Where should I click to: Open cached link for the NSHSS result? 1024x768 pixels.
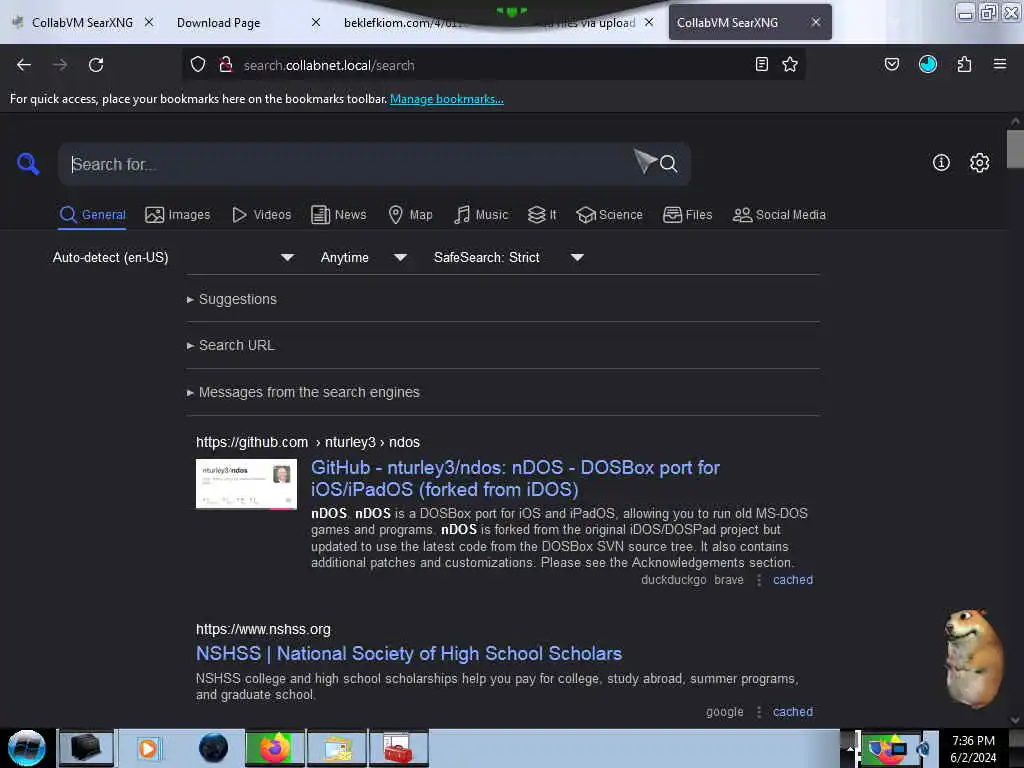[x=793, y=711]
